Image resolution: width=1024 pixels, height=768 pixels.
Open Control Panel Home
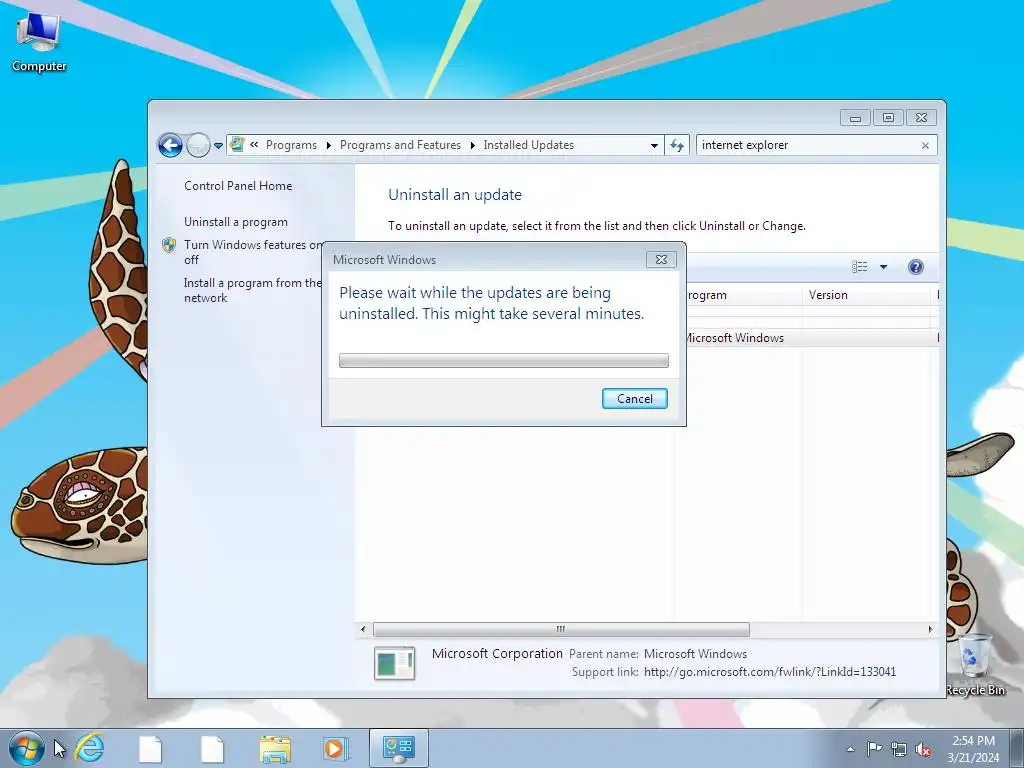(x=238, y=185)
